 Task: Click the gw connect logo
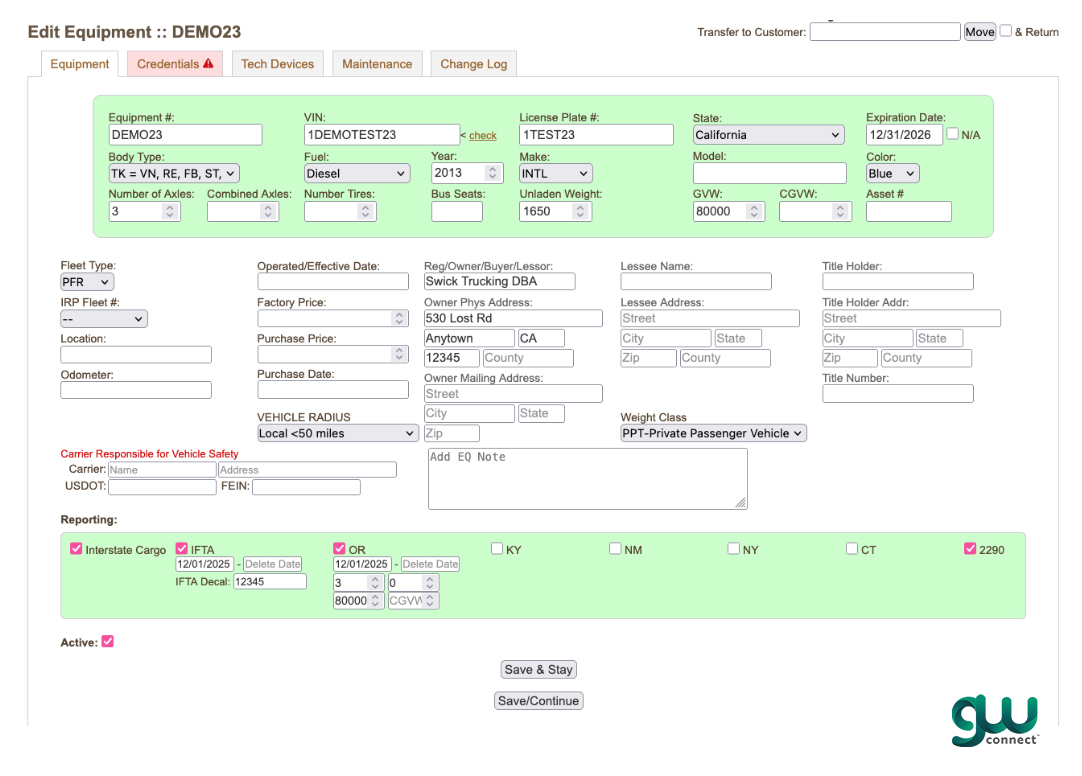tap(994, 720)
